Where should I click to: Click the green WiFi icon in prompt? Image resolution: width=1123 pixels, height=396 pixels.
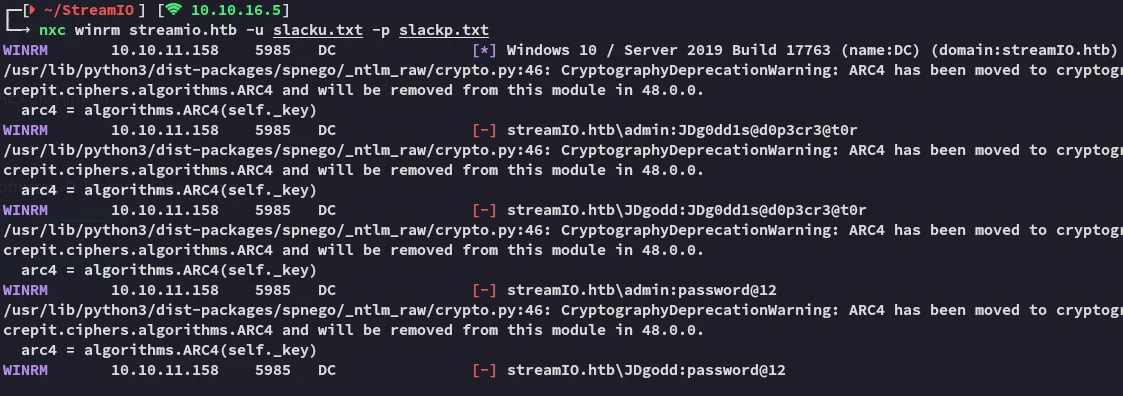pos(173,10)
